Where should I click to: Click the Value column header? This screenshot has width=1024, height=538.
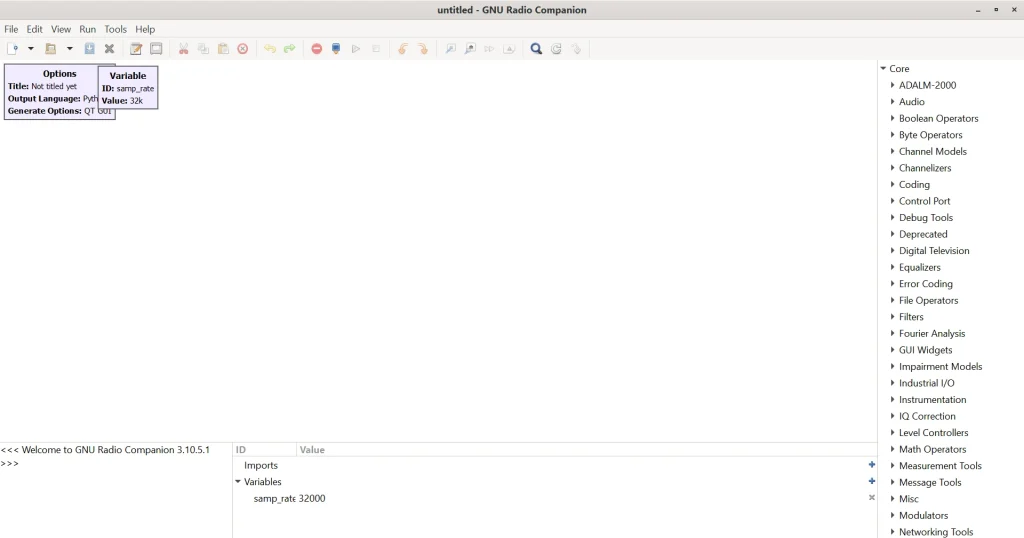(x=586, y=450)
